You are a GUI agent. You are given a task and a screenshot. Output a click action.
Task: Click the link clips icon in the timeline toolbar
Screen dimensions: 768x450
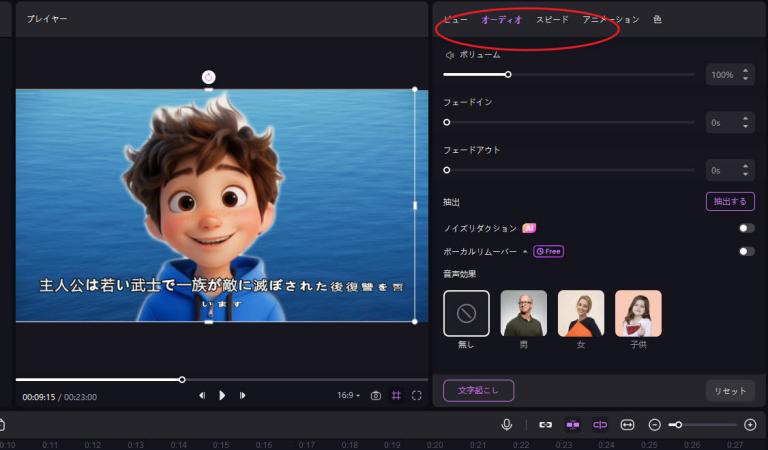click(545, 425)
